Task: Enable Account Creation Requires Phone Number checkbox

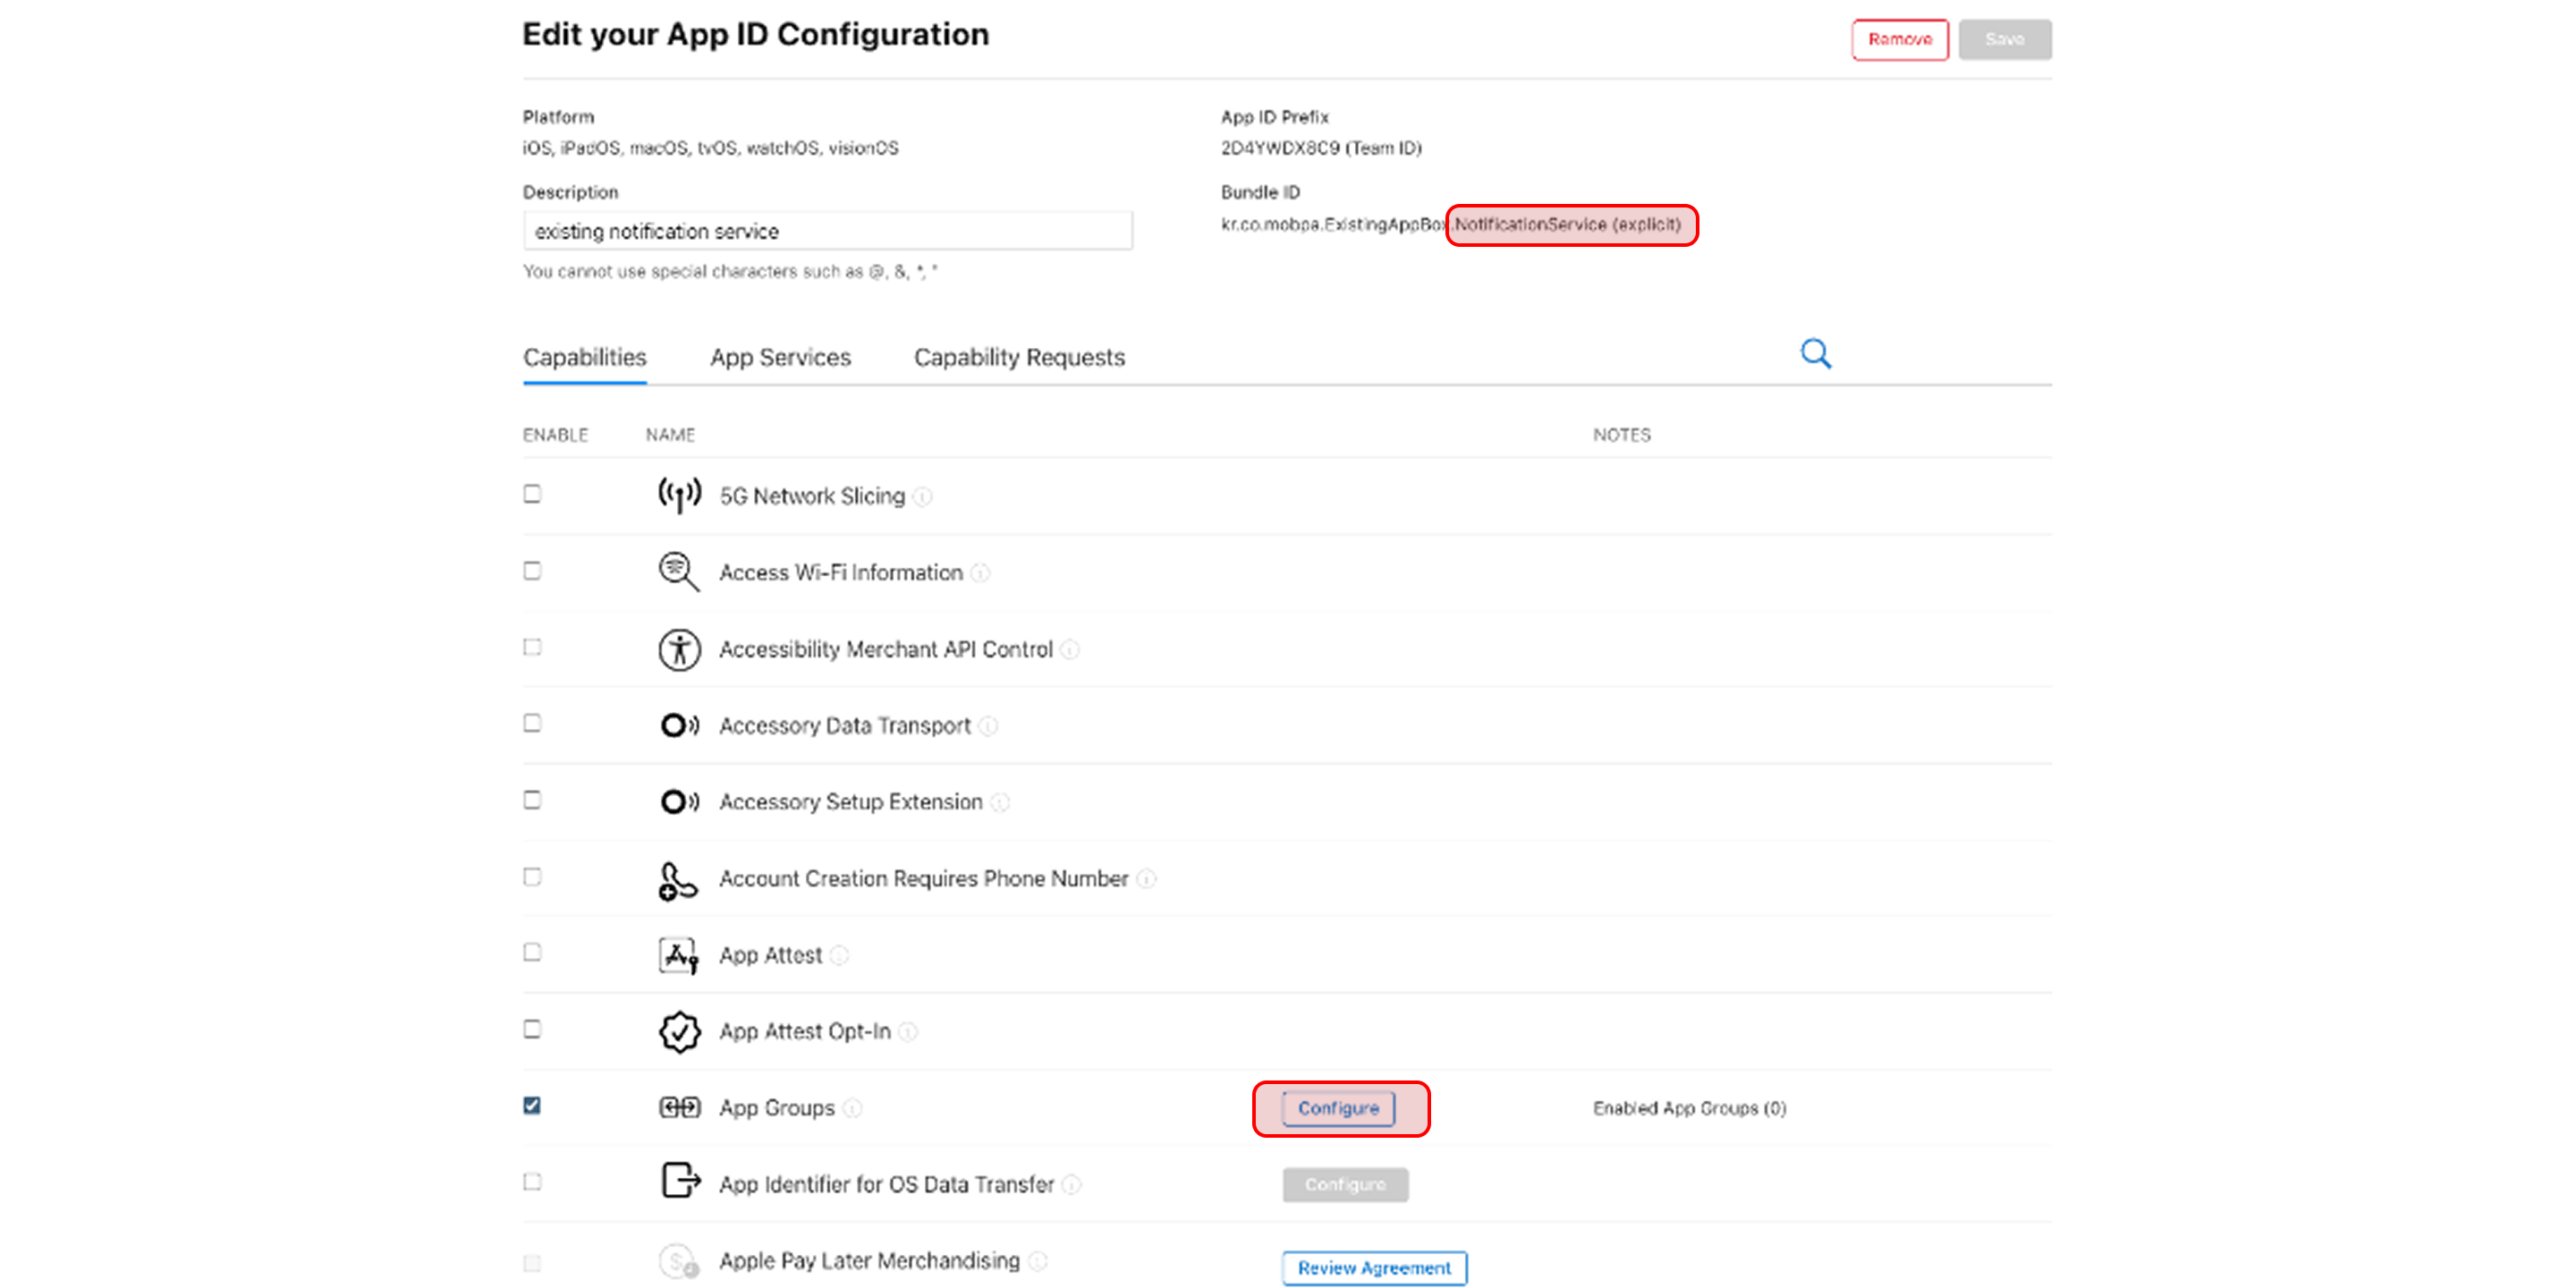Action: pos(532,877)
